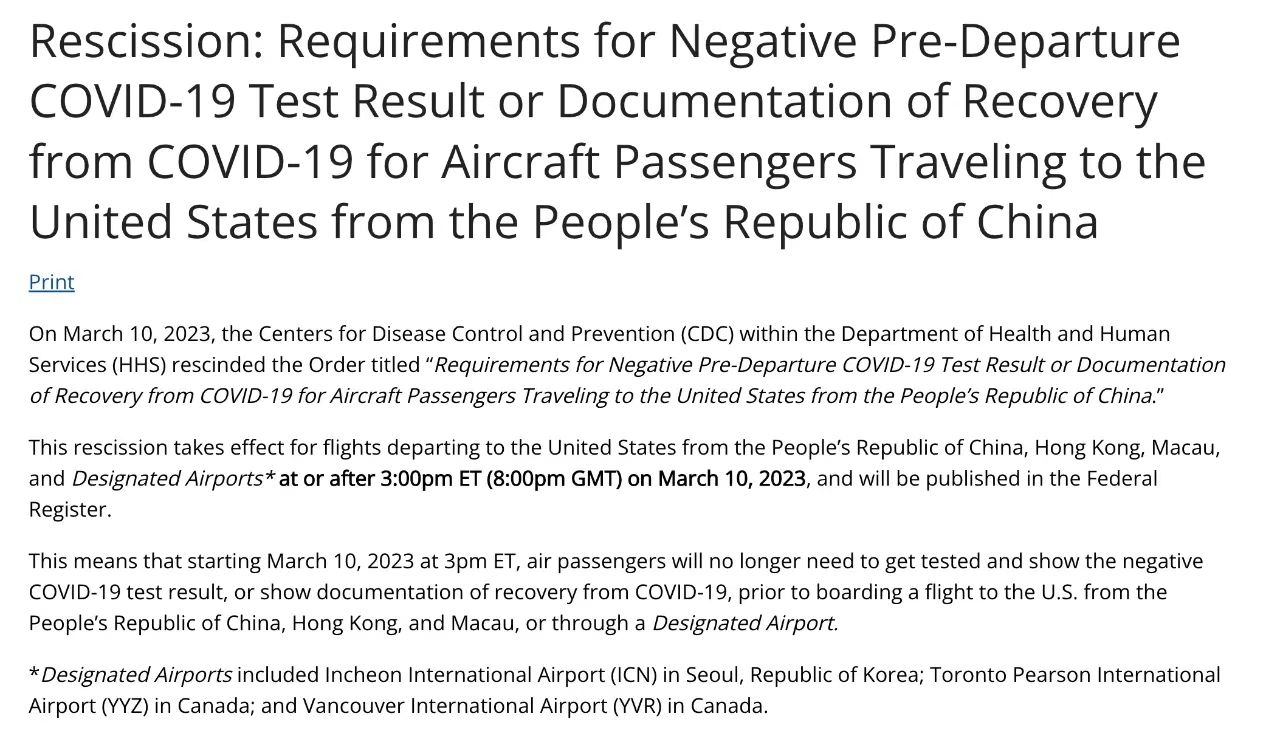
Task: Click the word "Register." ending the second paragraph
Action: [x=67, y=510]
